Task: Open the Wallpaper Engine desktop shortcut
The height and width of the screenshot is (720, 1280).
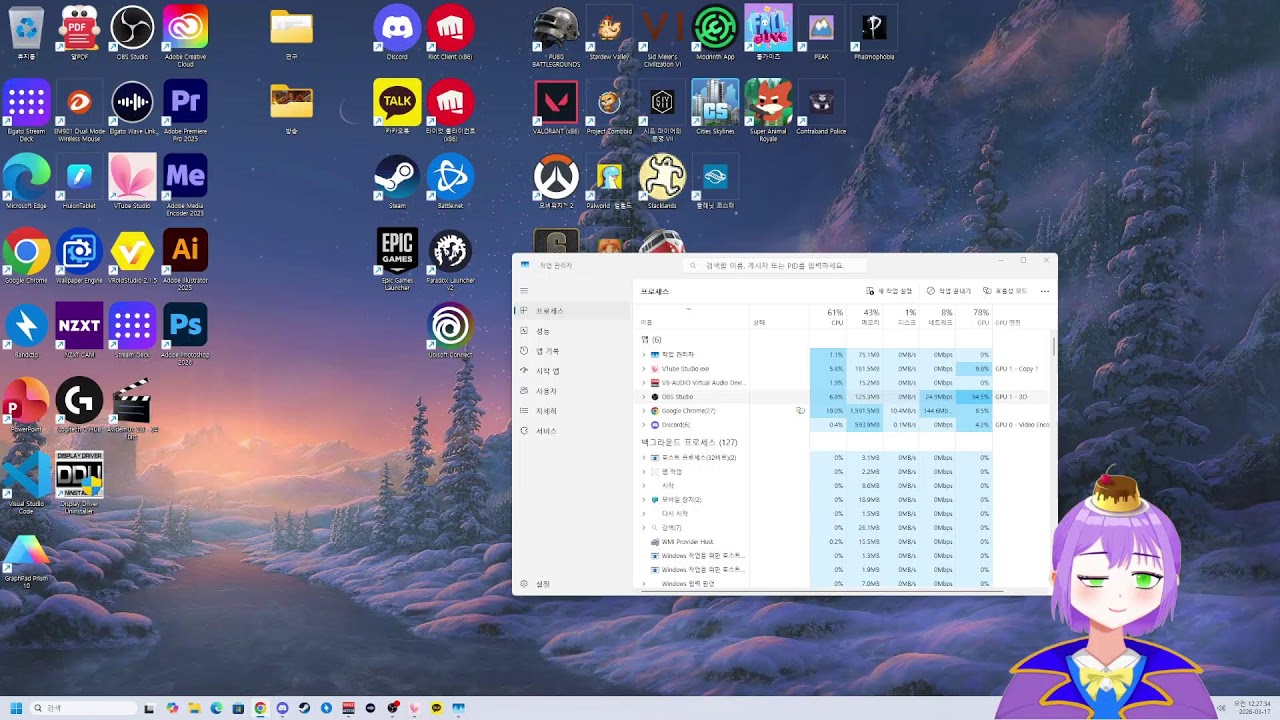Action: [79, 257]
